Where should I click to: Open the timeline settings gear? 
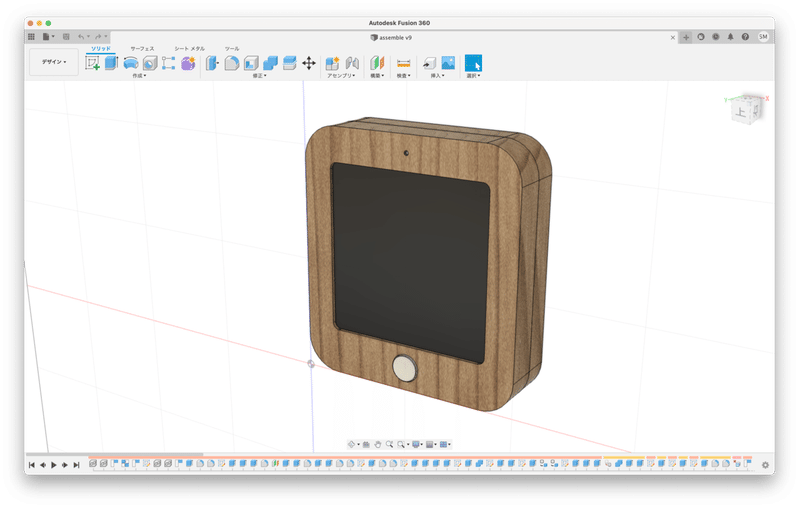[765, 465]
